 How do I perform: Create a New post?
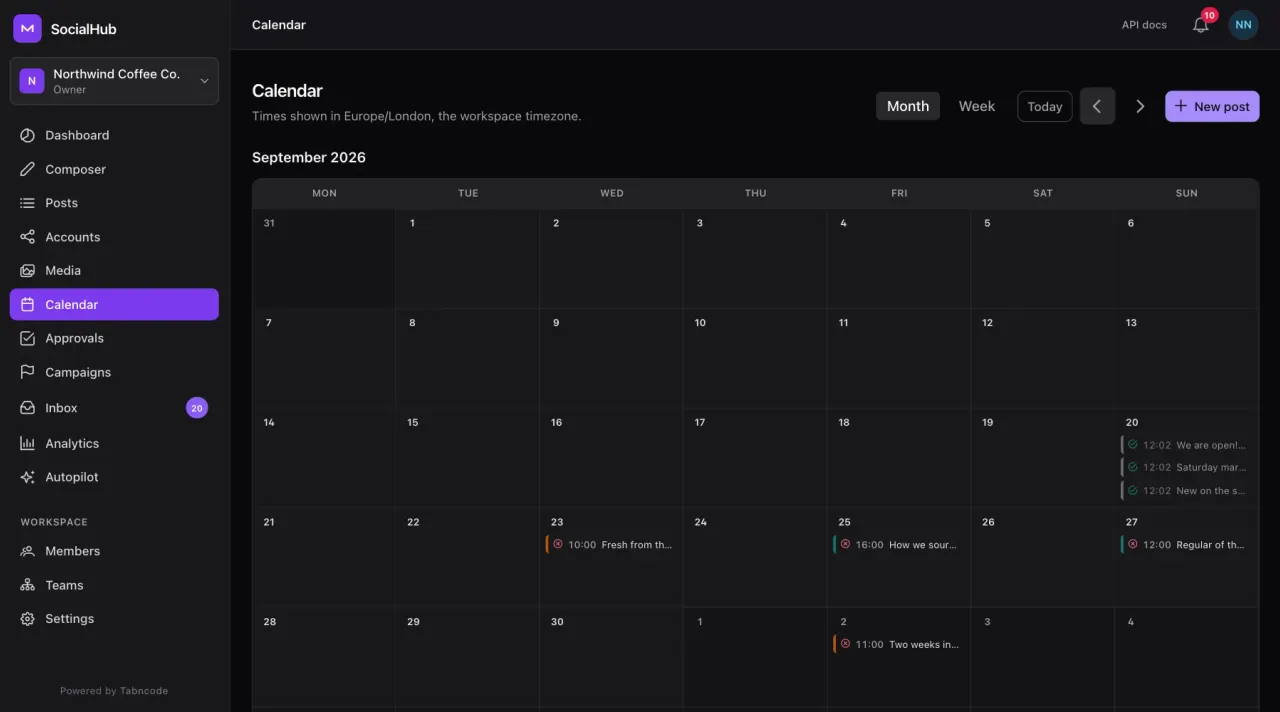[1212, 106]
